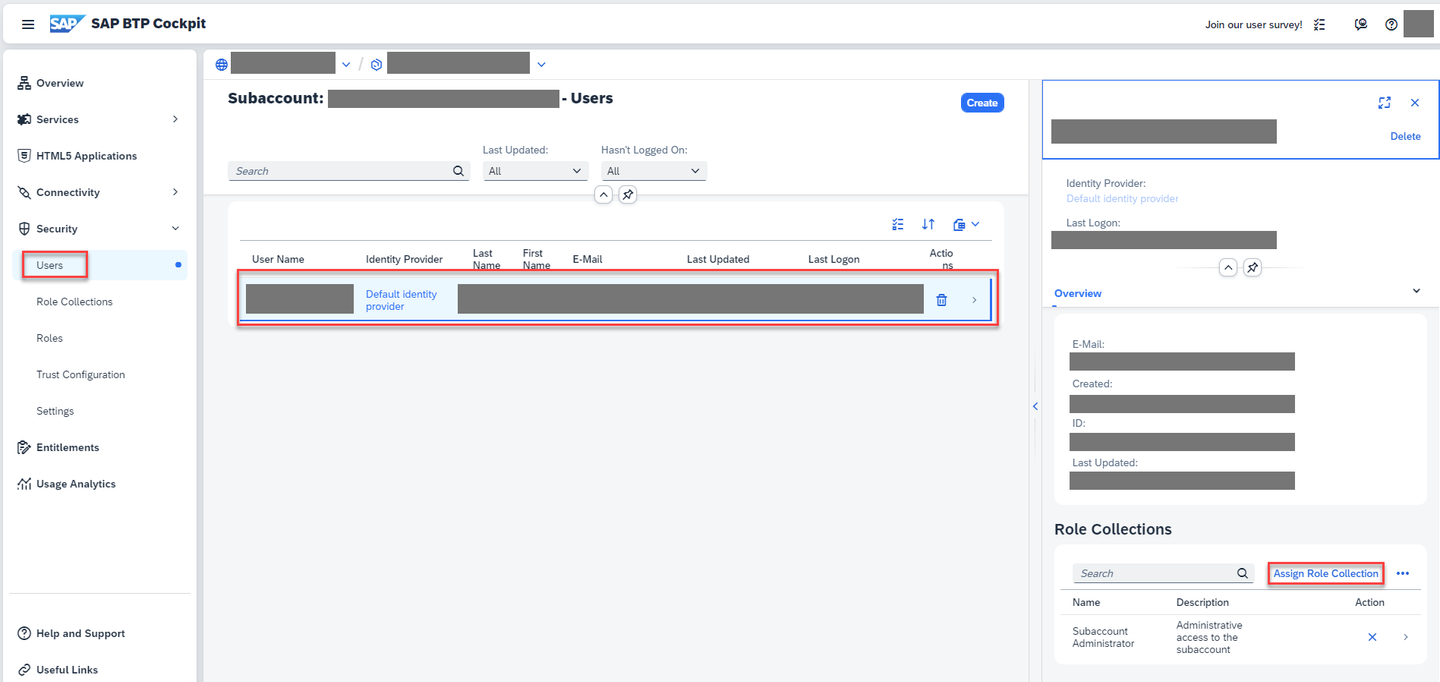Click the Role Collections search magnifier
The height and width of the screenshot is (682, 1440).
coord(1243,573)
